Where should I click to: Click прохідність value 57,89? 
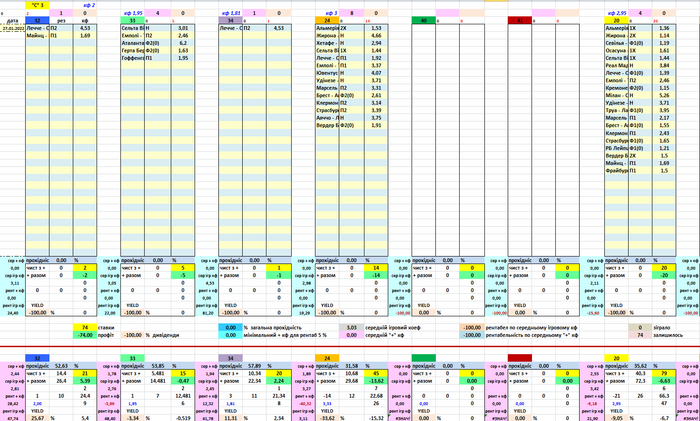(254, 366)
